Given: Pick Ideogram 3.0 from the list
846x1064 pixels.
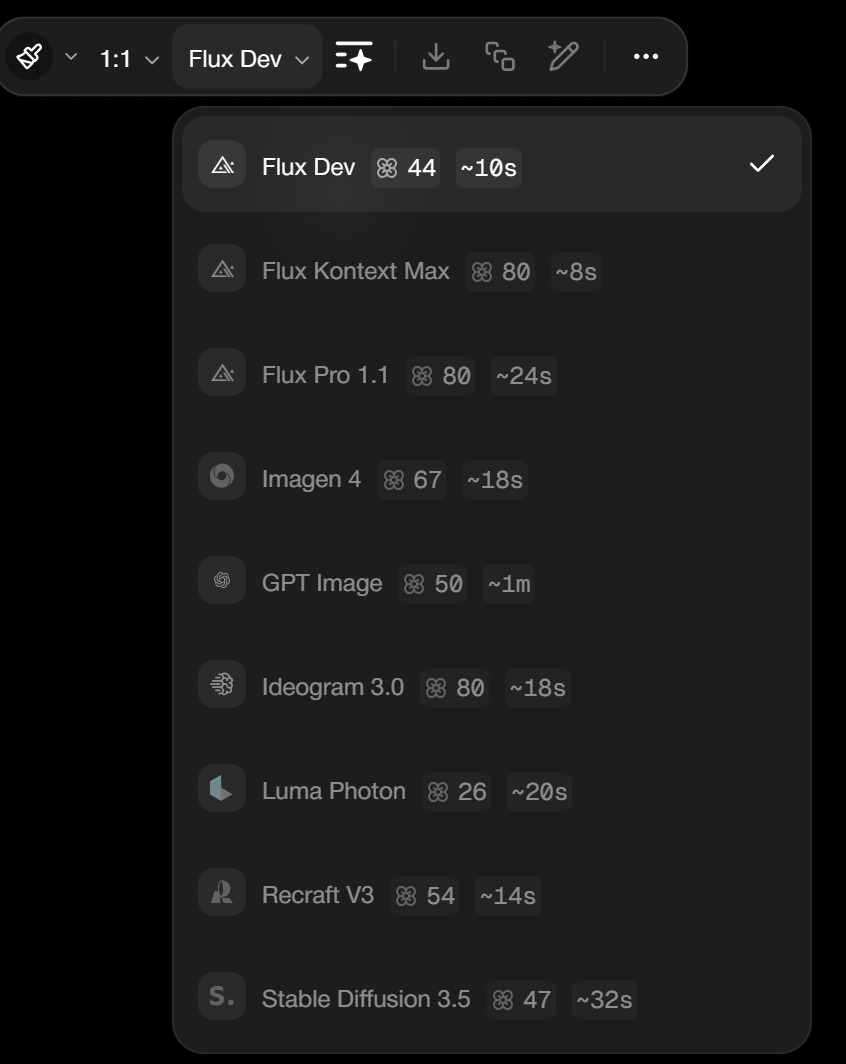Looking at the screenshot, I should (x=332, y=687).
